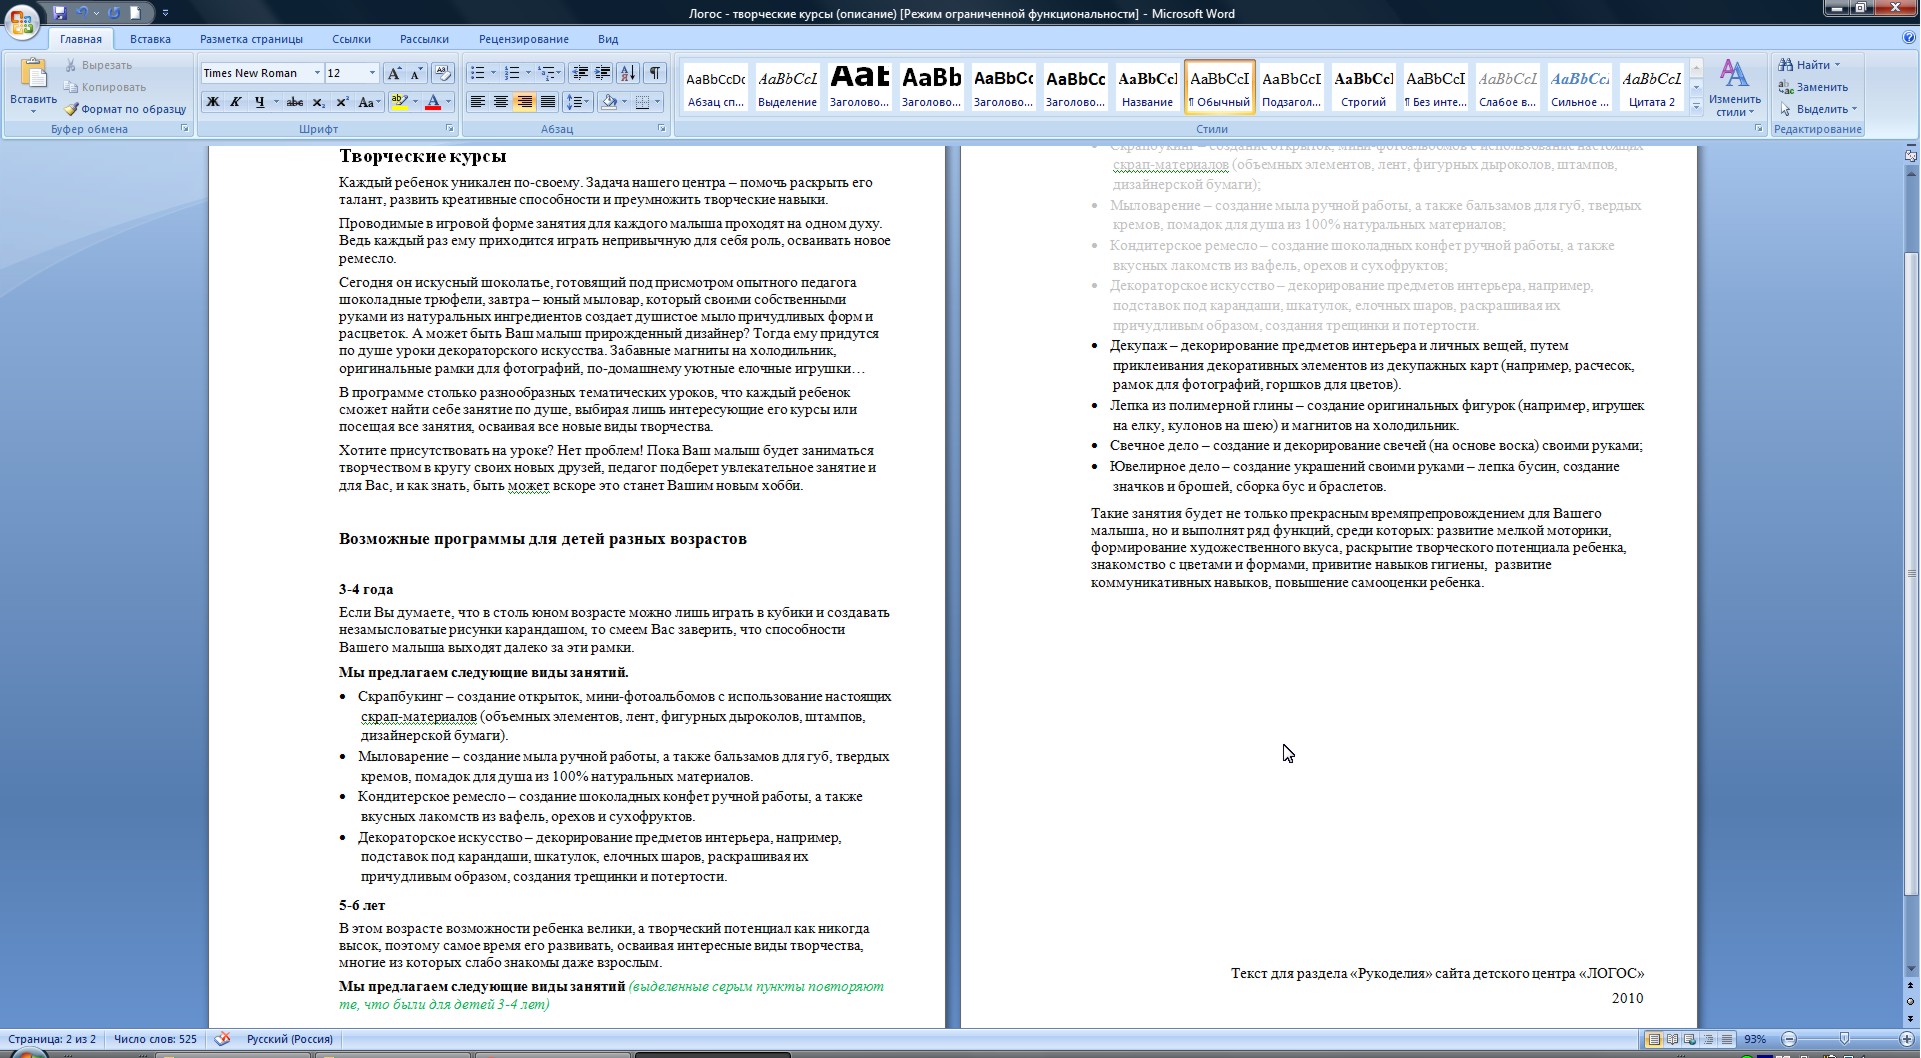Apply the yellow text highlight color
Image resolution: width=1921 pixels, height=1058 pixels.
[x=399, y=102]
